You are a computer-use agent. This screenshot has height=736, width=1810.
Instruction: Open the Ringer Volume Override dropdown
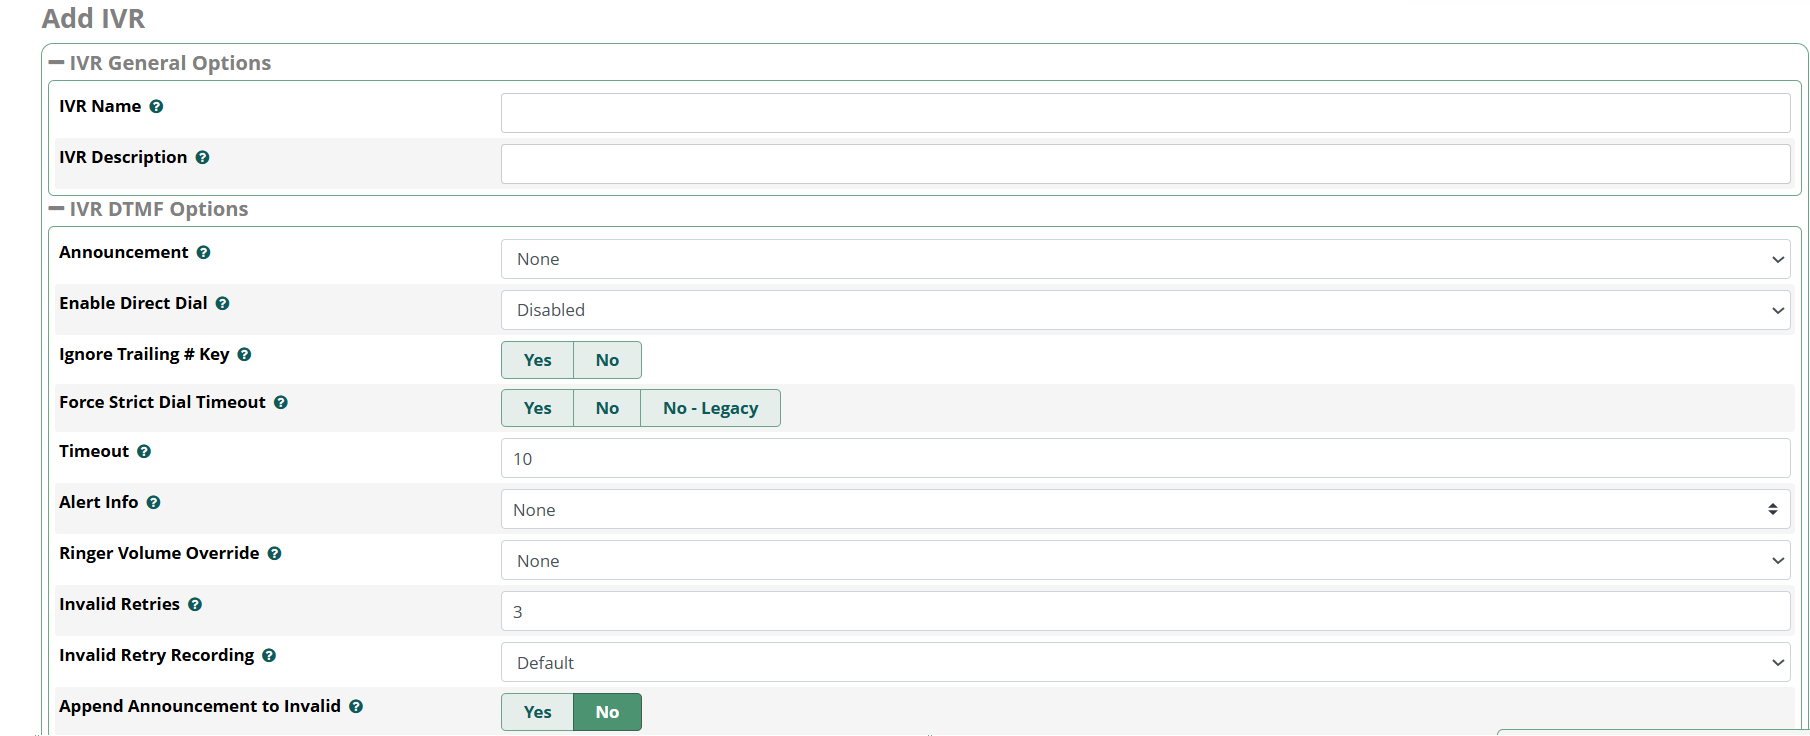point(1145,560)
